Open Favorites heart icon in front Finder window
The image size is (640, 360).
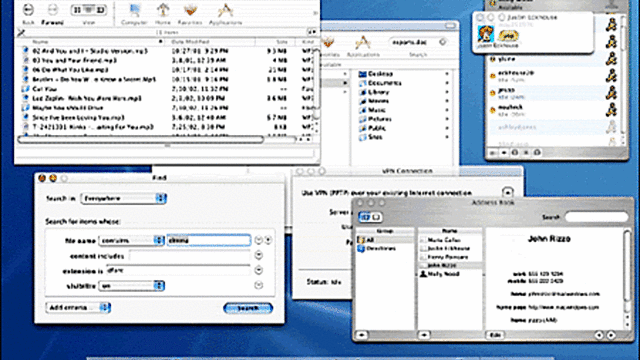tap(190, 11)
